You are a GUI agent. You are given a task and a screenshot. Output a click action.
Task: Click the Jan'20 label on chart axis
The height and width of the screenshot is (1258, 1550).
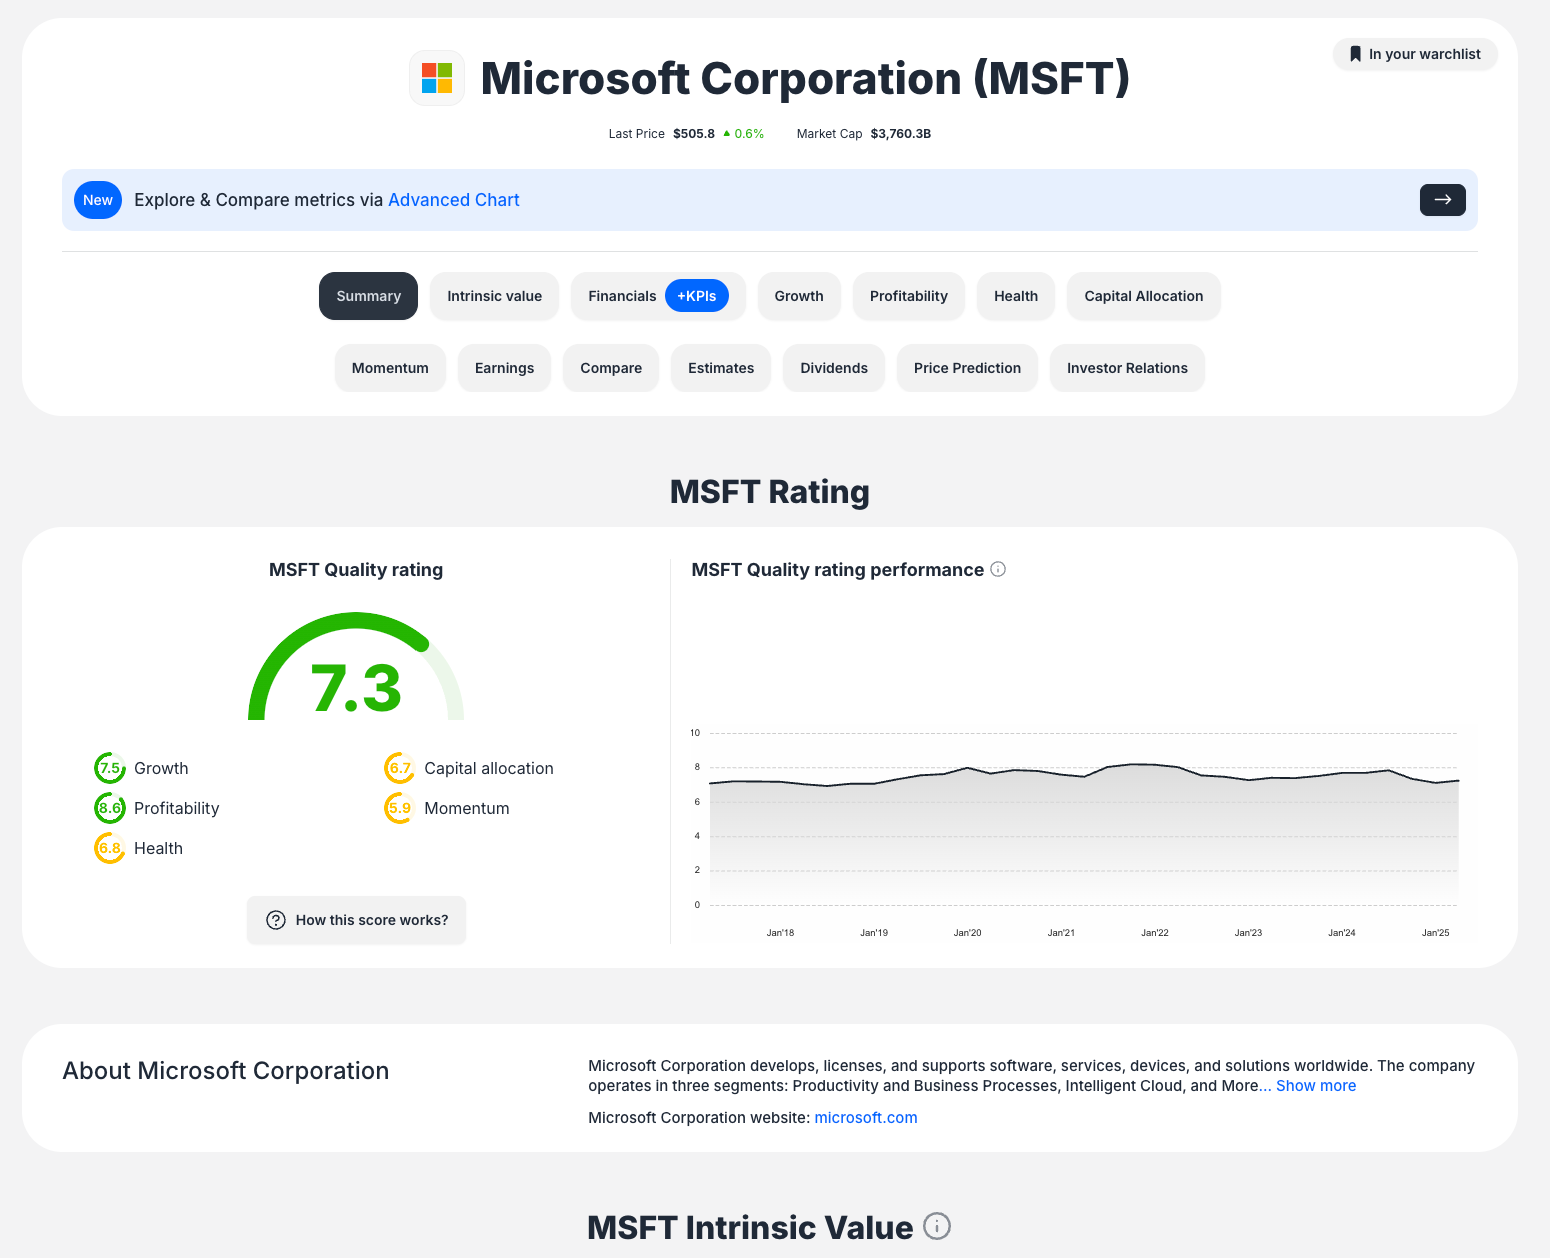(x=967, y=933)
